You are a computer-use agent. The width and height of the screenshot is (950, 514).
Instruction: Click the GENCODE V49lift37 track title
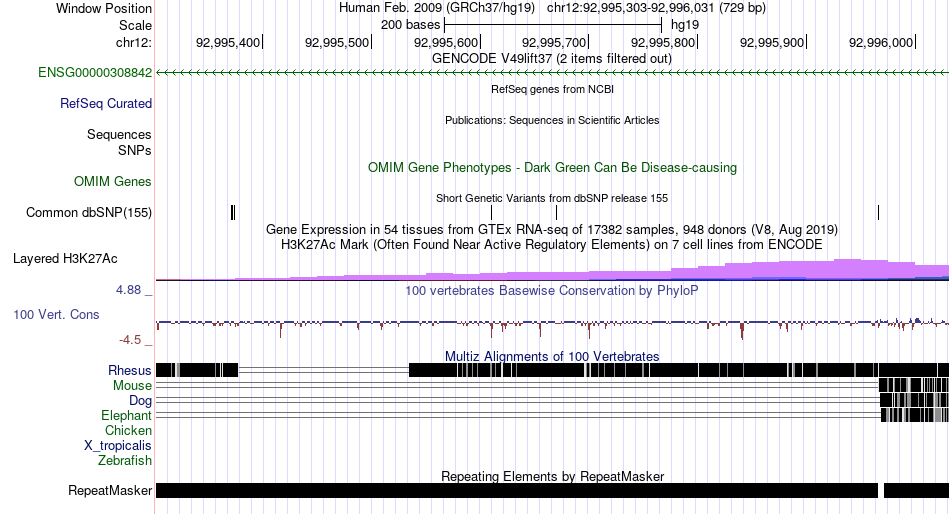click(552, 59)
